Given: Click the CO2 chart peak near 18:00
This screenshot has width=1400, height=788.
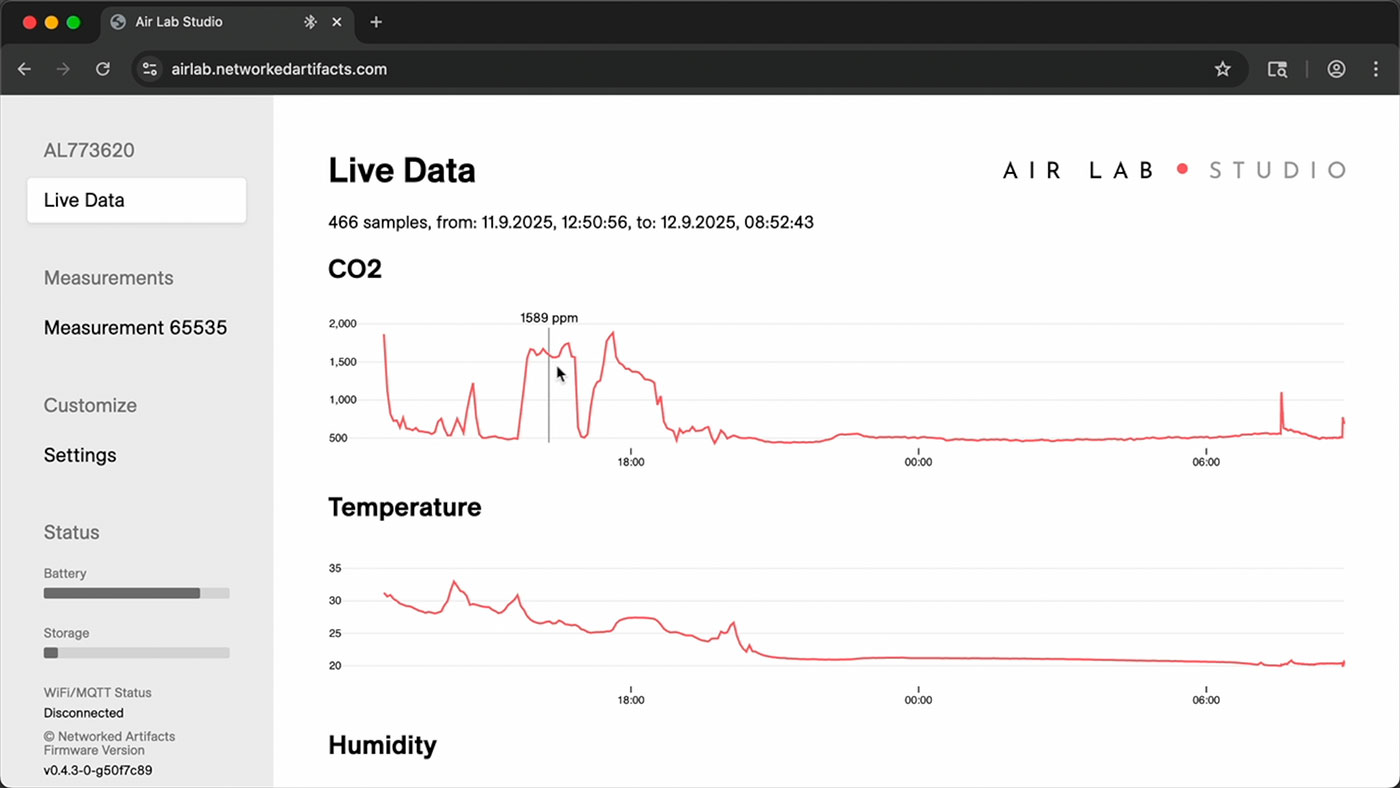Looking at the screenshot, I should 612,334.
